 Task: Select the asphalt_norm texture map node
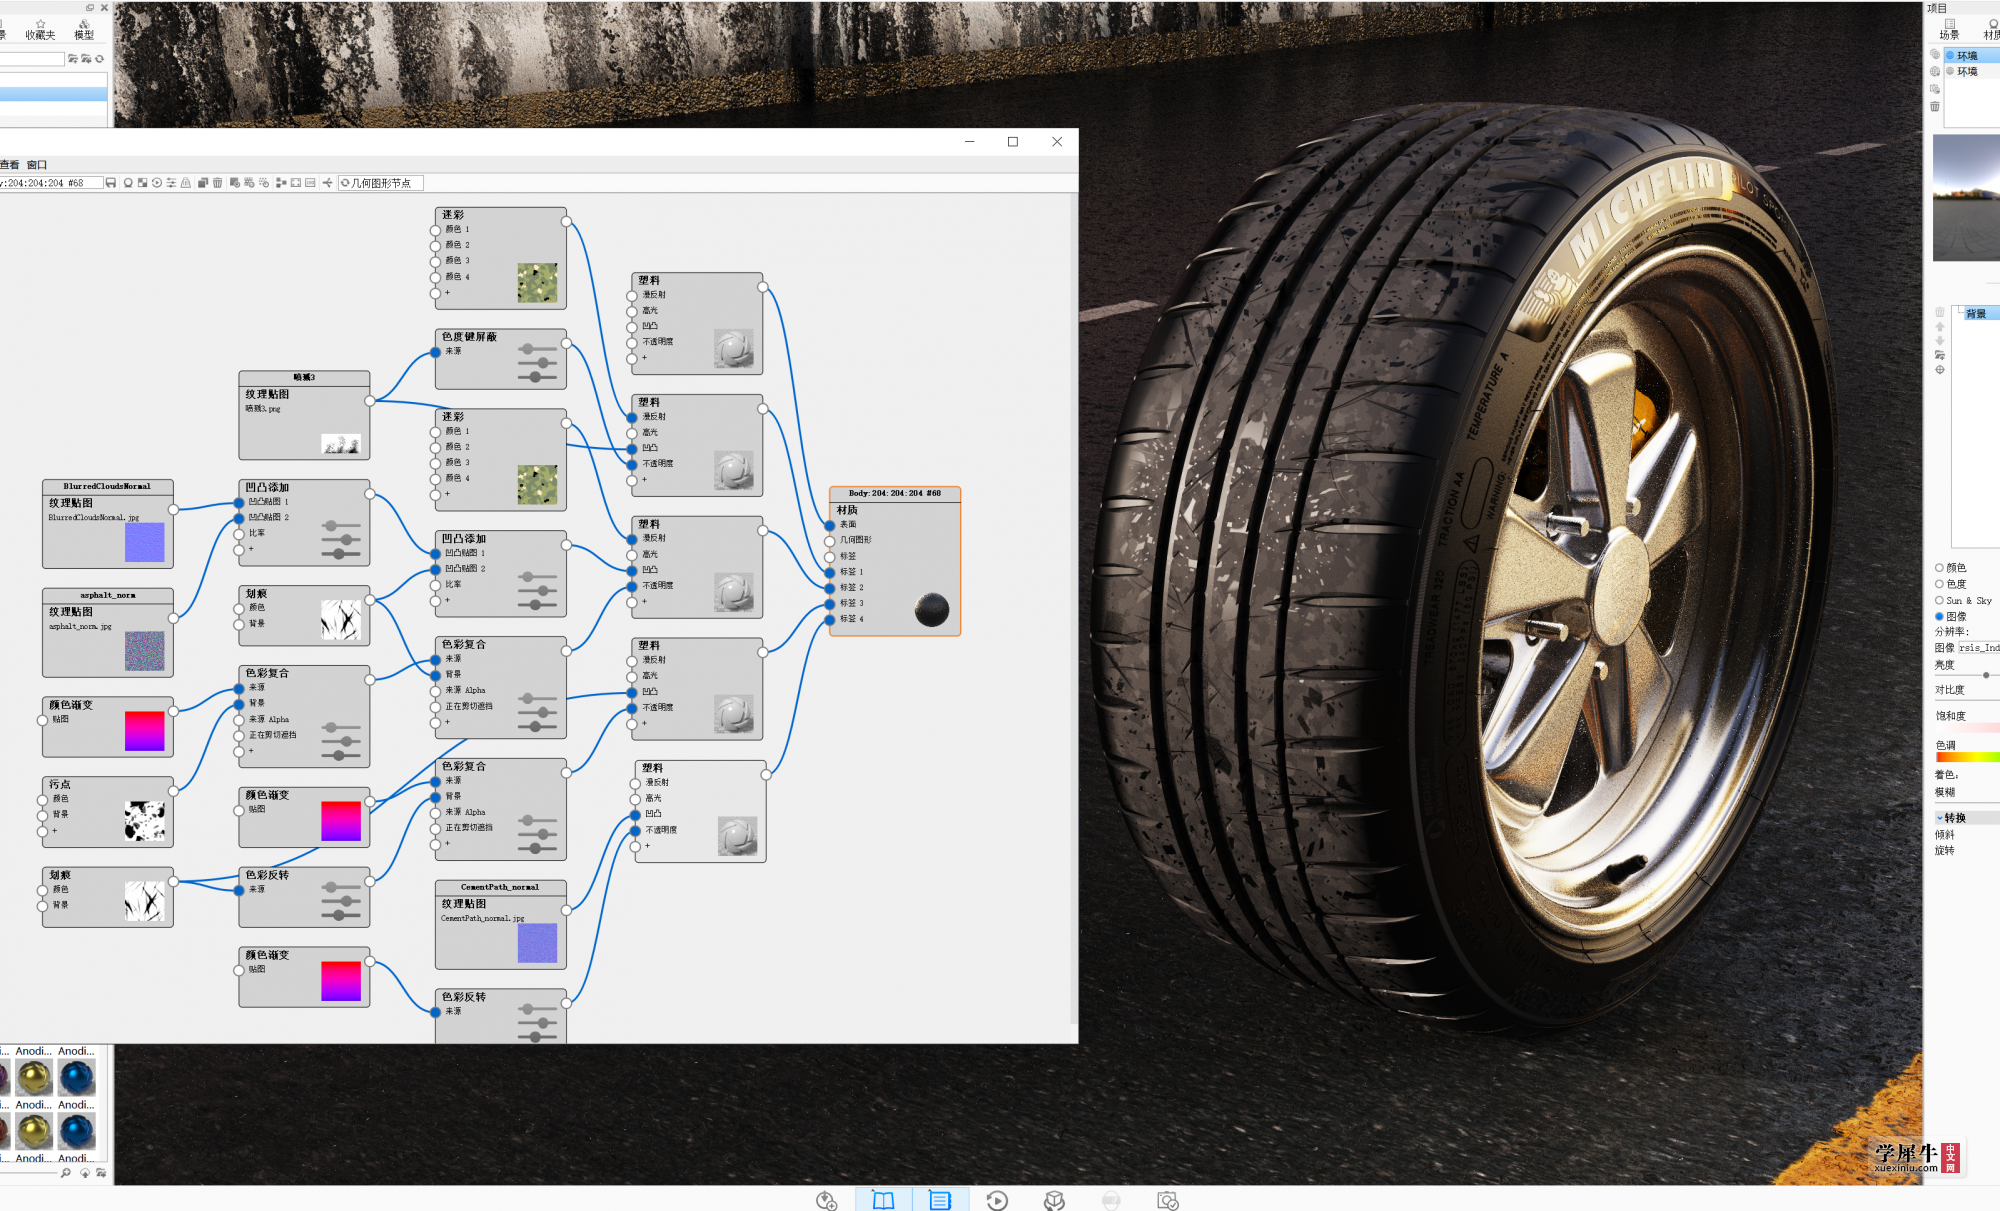click(x=107, y=632)
